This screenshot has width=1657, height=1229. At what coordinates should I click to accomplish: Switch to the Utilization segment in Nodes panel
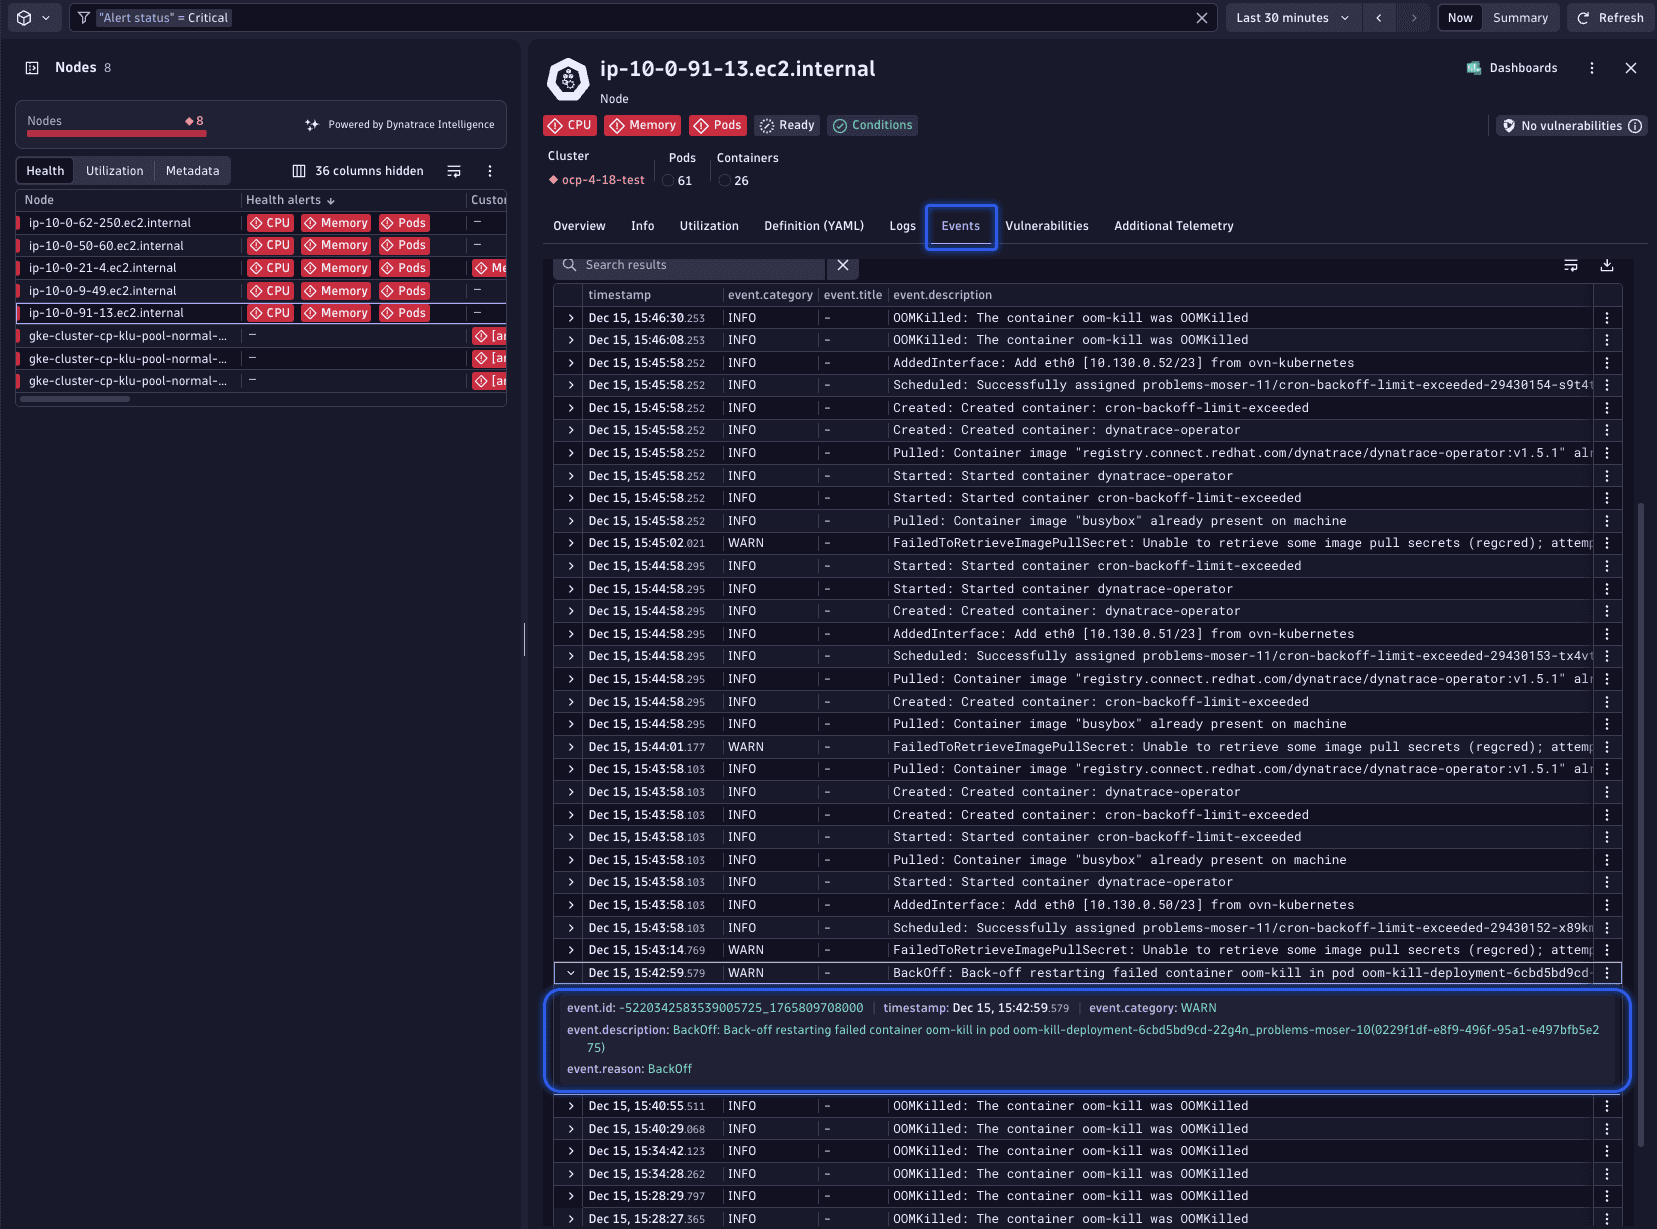[115, 170]
